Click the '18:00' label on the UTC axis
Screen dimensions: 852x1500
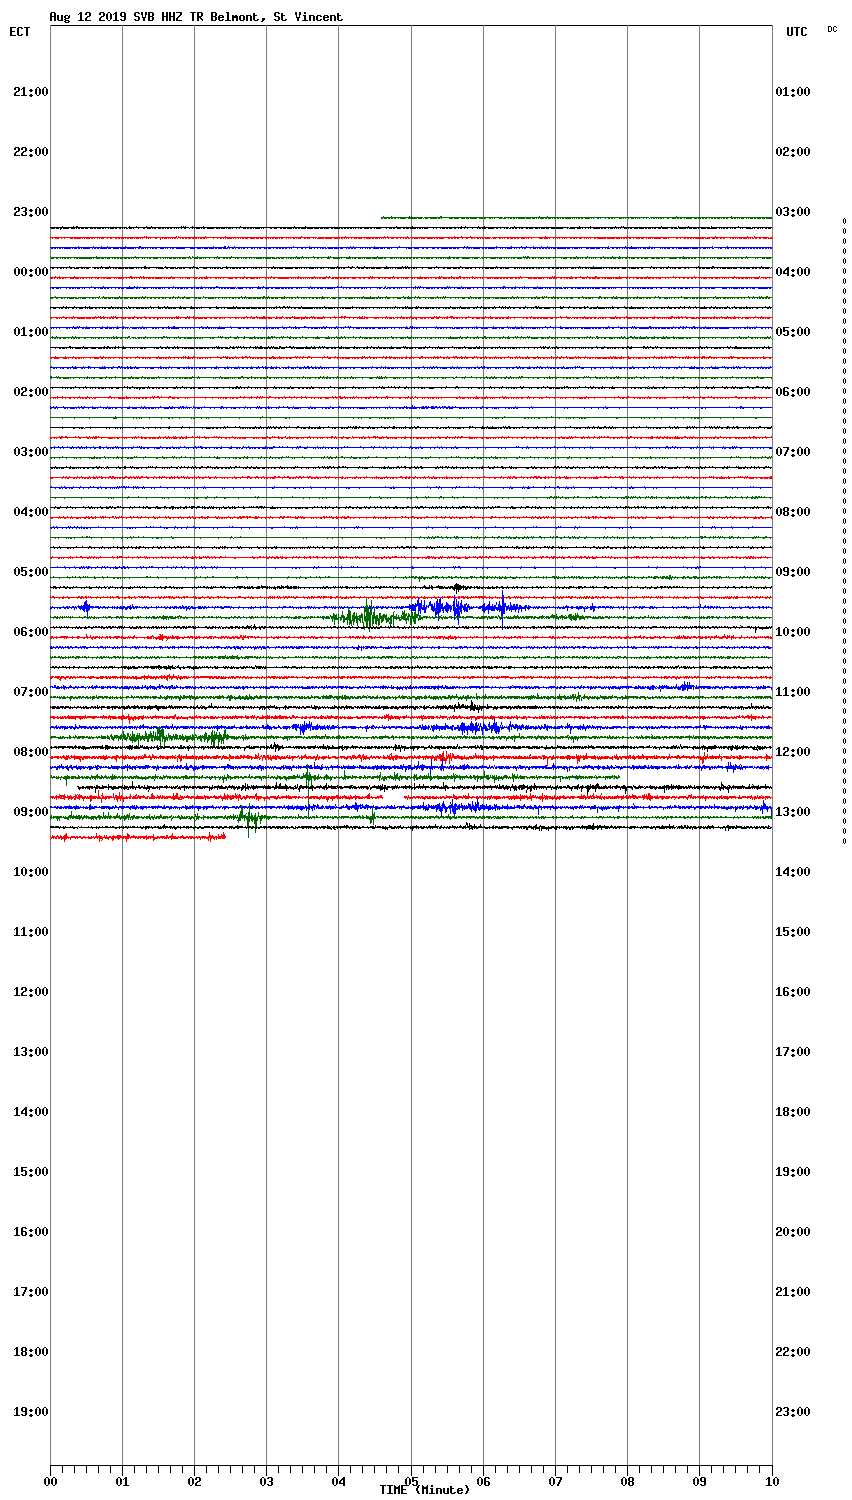tap(793, 1112)
